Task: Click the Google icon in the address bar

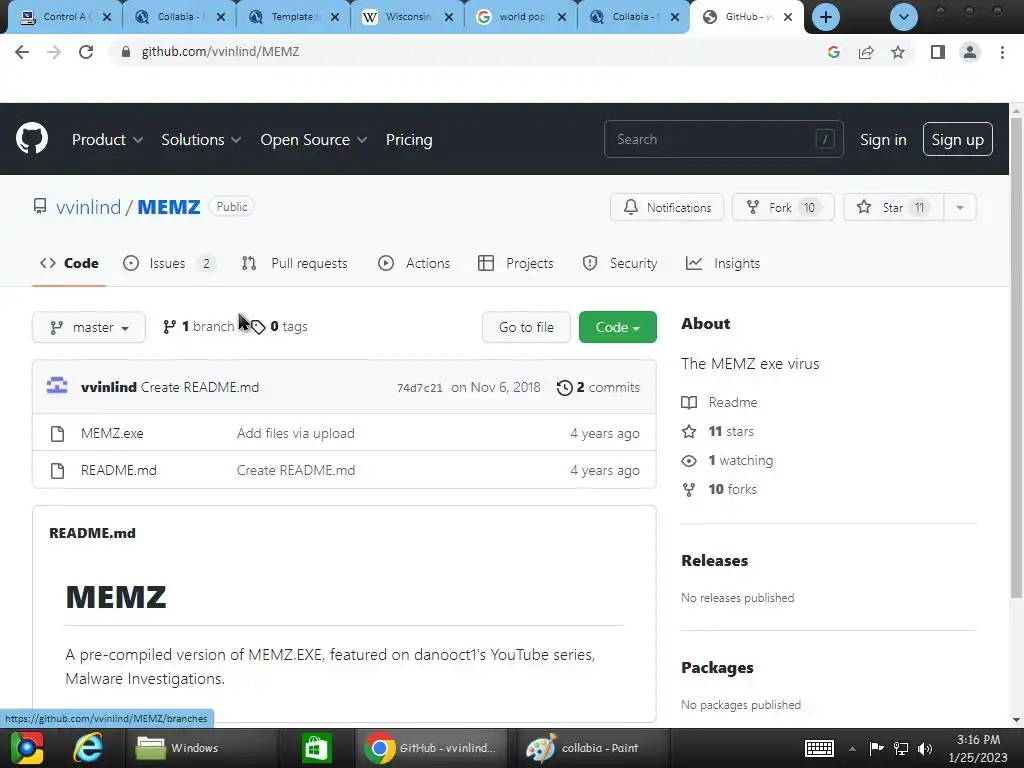Action: [833, 52]
